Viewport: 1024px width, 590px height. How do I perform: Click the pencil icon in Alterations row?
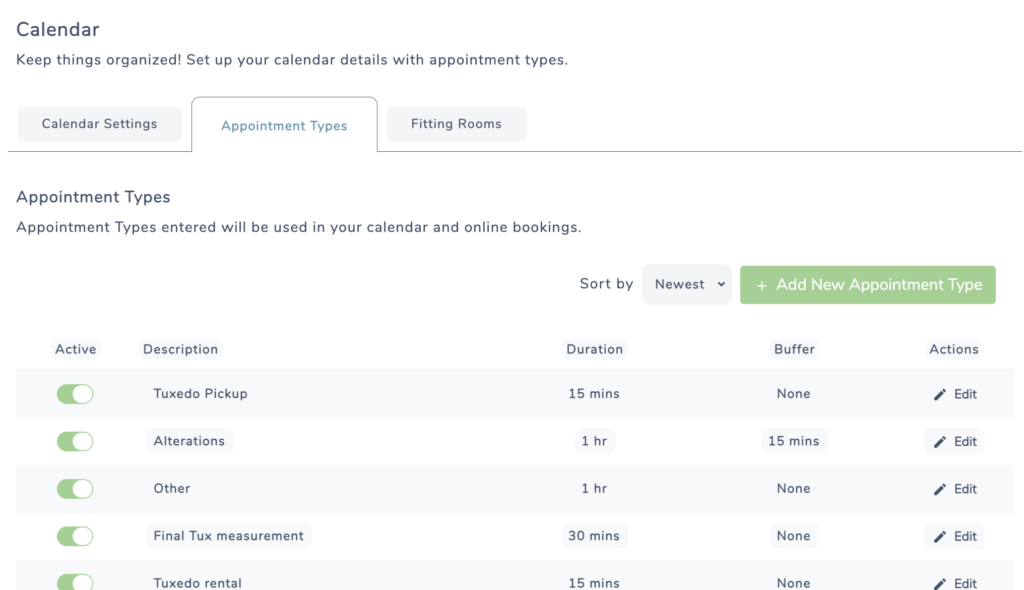(940, 442)
